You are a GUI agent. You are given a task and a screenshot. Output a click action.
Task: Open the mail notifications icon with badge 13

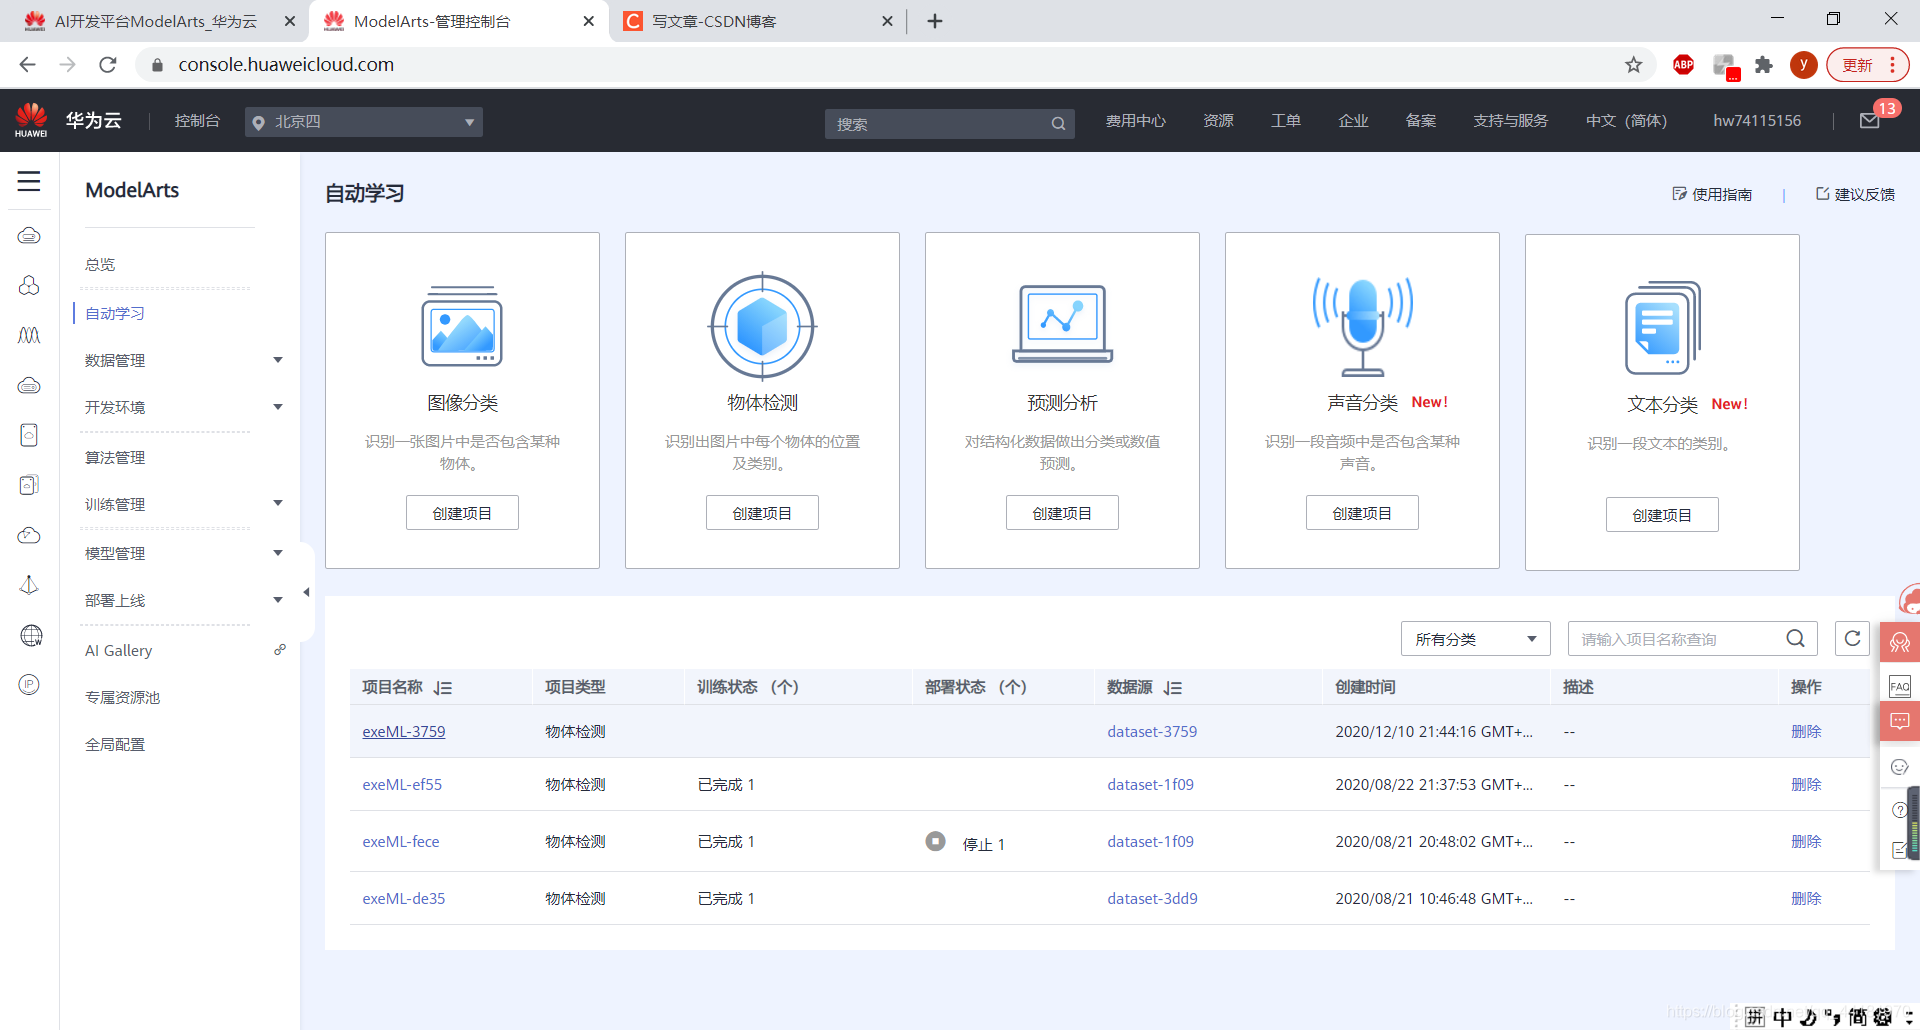pos(1870,121)
